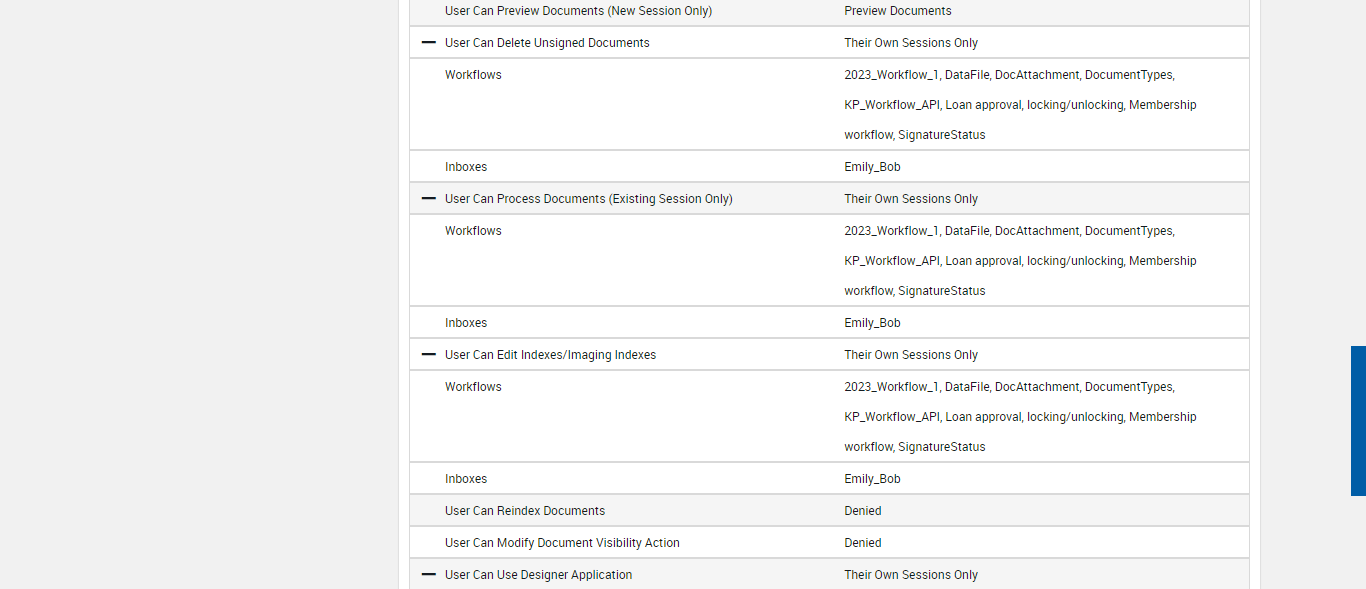The width and height of the screenshot is (1366, 589).
Task: Collapse the User Can Use Designer Application row
Action: (x=429, y=575)
